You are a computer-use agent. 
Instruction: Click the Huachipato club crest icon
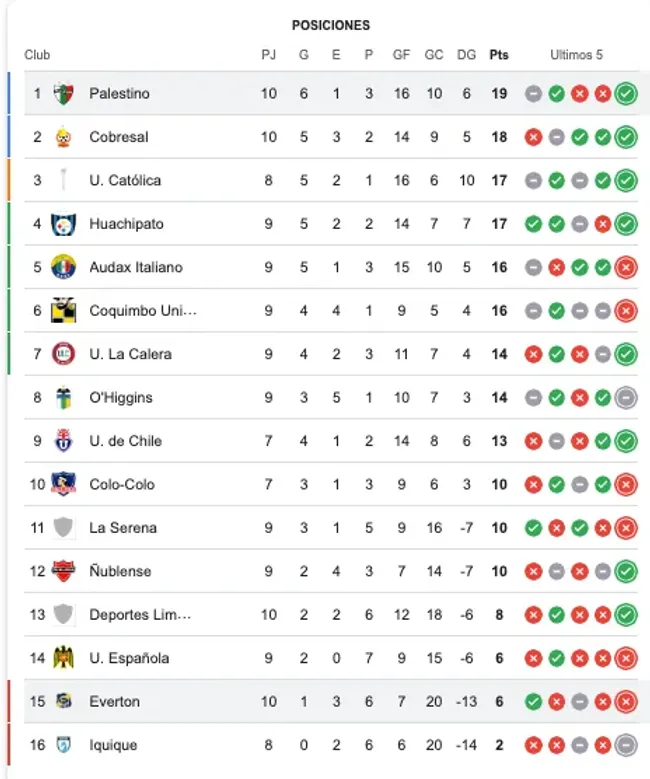click(63, 224)
